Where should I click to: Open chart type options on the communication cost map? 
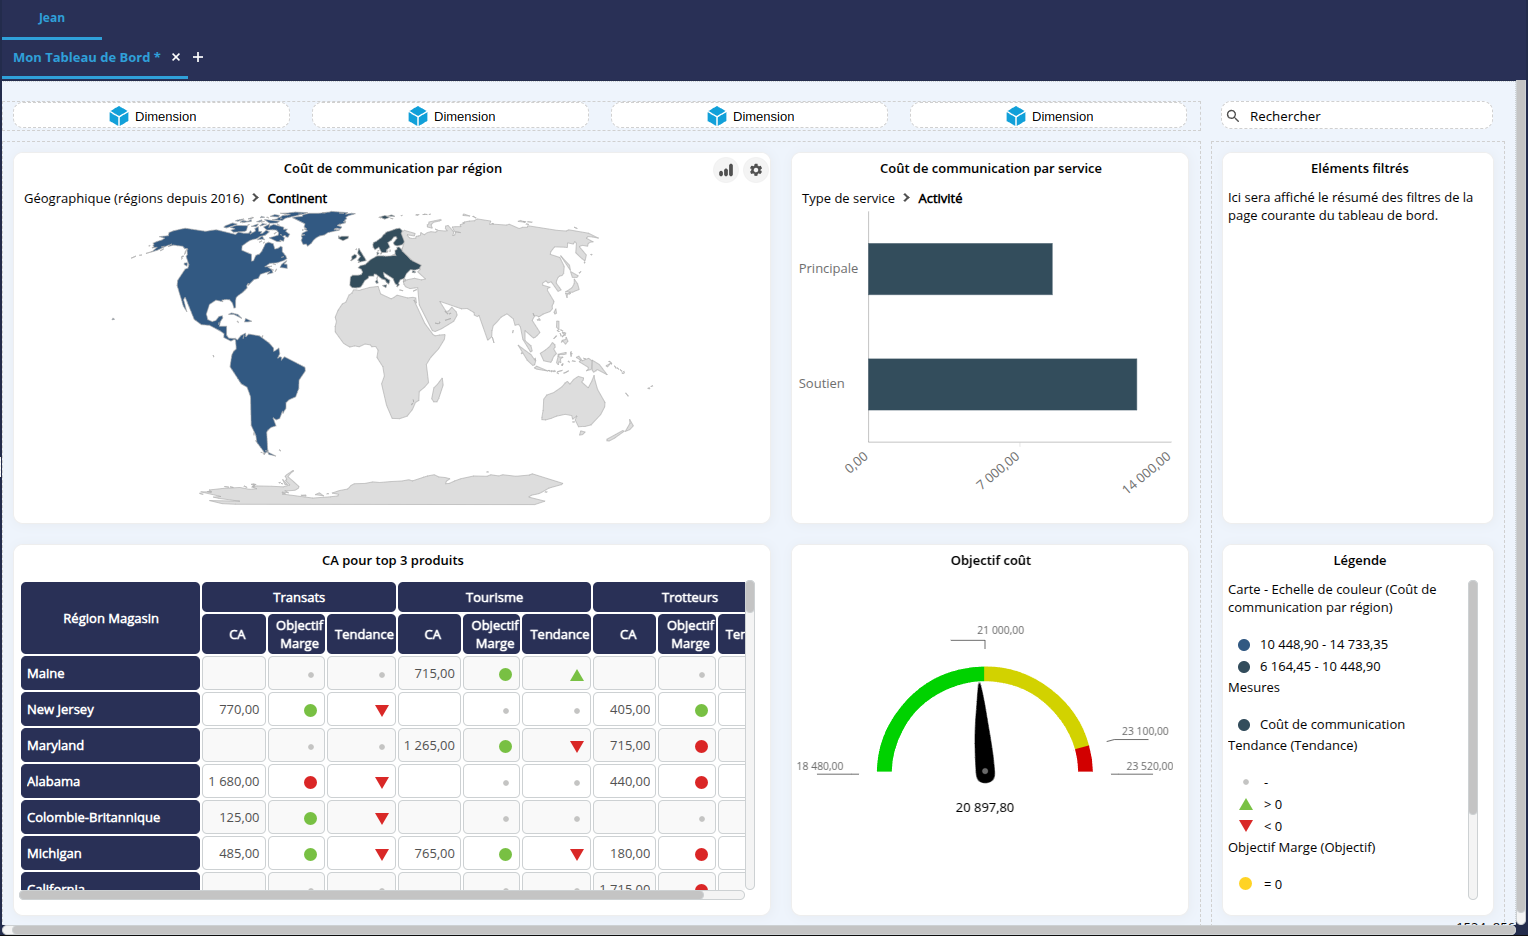point(726,170)
